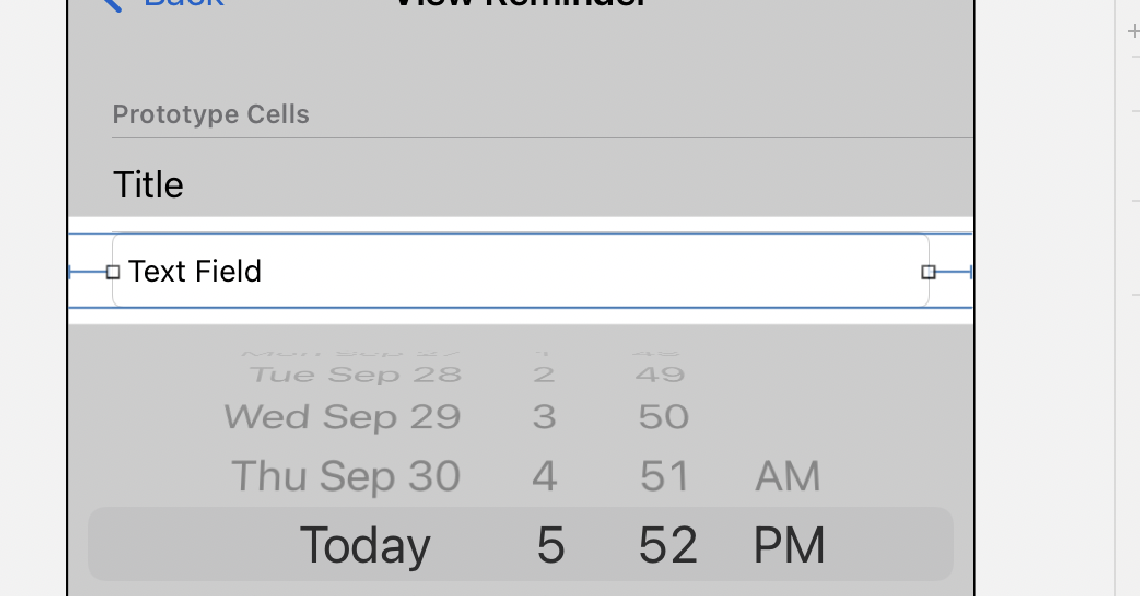This screenshot has width=1140, height=596.
Task: Select the Title label
Action: pyautogui.click(x=148, y=185)
